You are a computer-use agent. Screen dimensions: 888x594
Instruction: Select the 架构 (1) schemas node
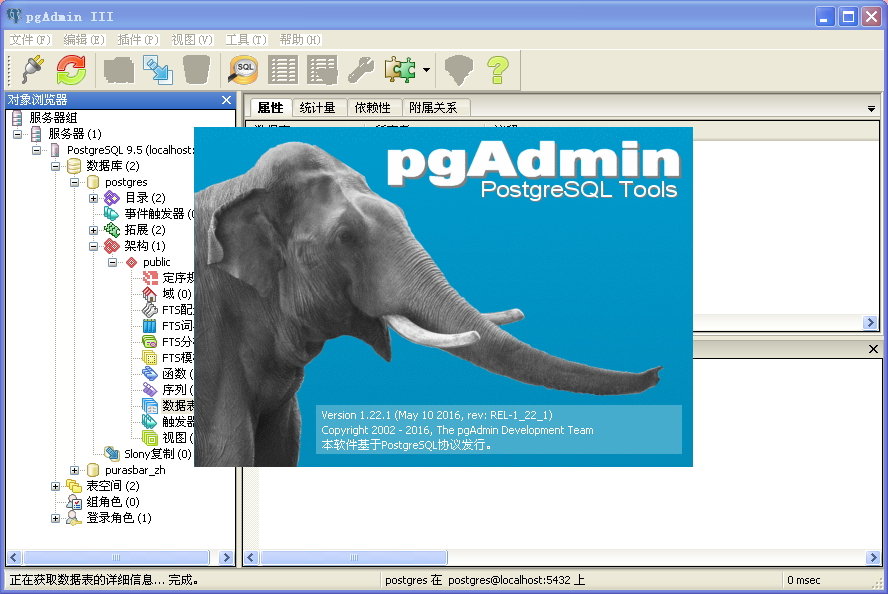pos(145,246)
